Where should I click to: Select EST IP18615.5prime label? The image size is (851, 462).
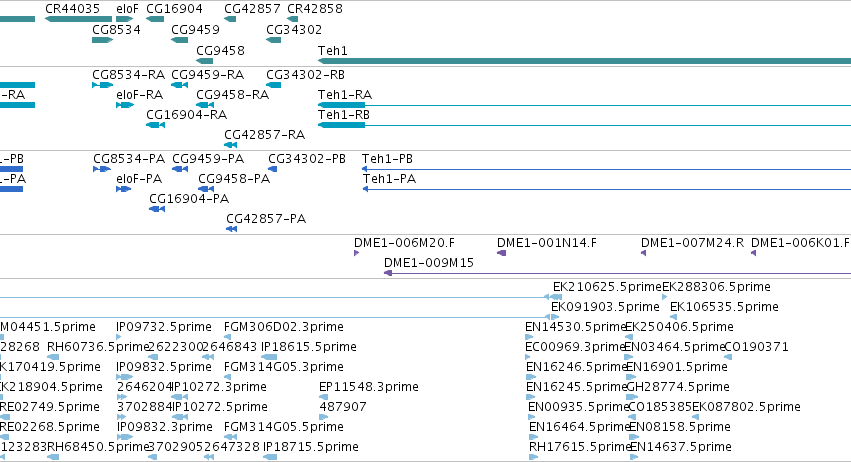[309, 347]
